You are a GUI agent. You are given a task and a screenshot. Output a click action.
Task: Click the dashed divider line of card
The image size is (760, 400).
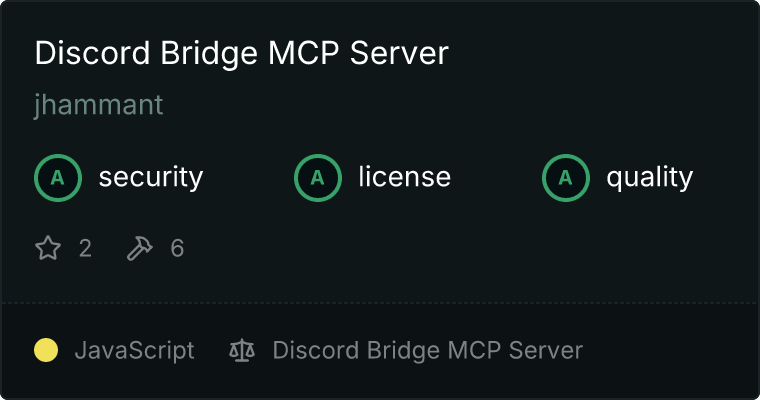pyautogui.click(x=380, y=303)
